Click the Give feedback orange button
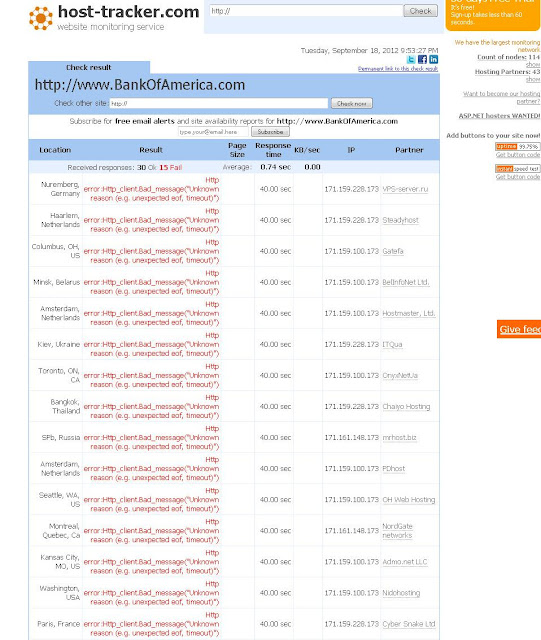 tap(519, 329)
